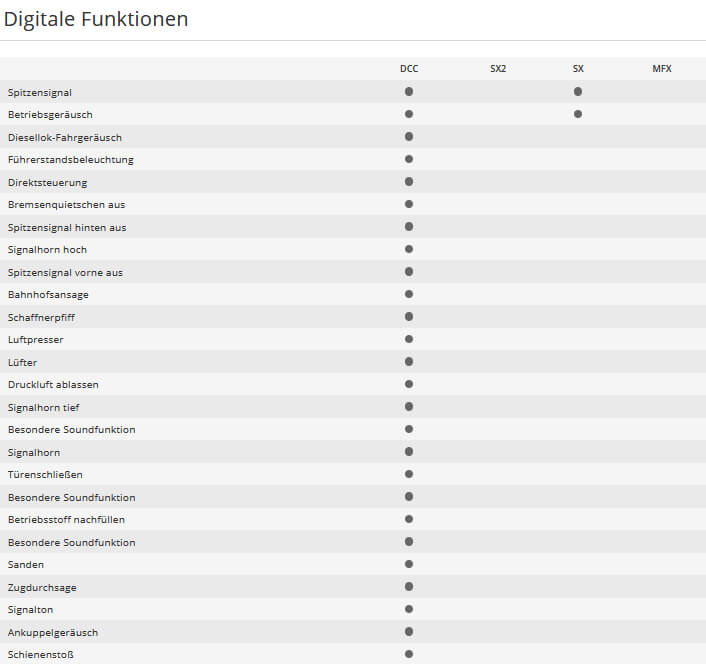Click the DCC dot for Spitzensignal hinten aus
706x664 pixels.
tap(409, 227)
